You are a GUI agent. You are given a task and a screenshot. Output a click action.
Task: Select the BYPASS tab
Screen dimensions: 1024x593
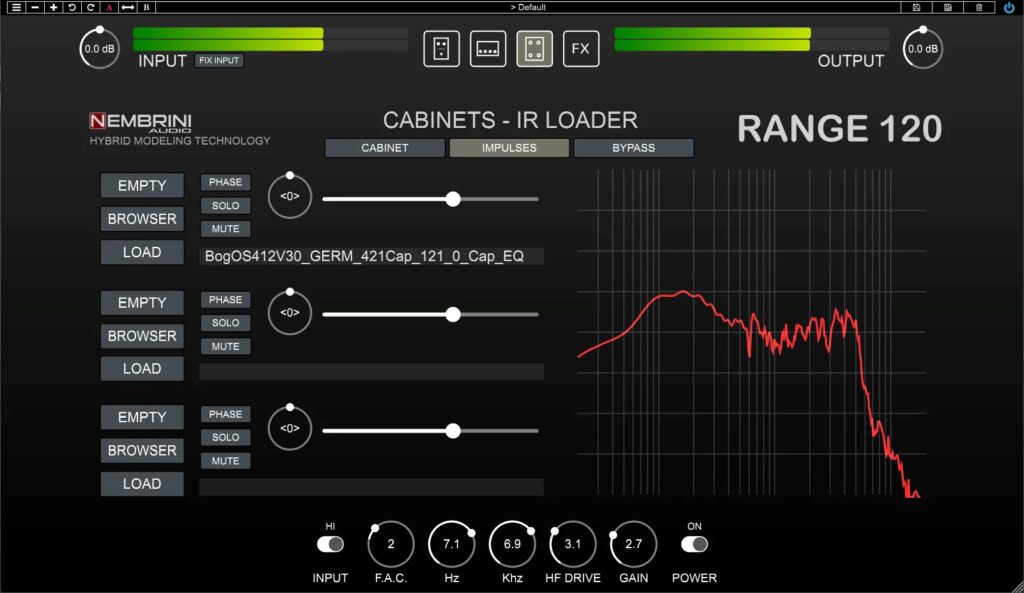pyautogui.click(x=633, y=148)
